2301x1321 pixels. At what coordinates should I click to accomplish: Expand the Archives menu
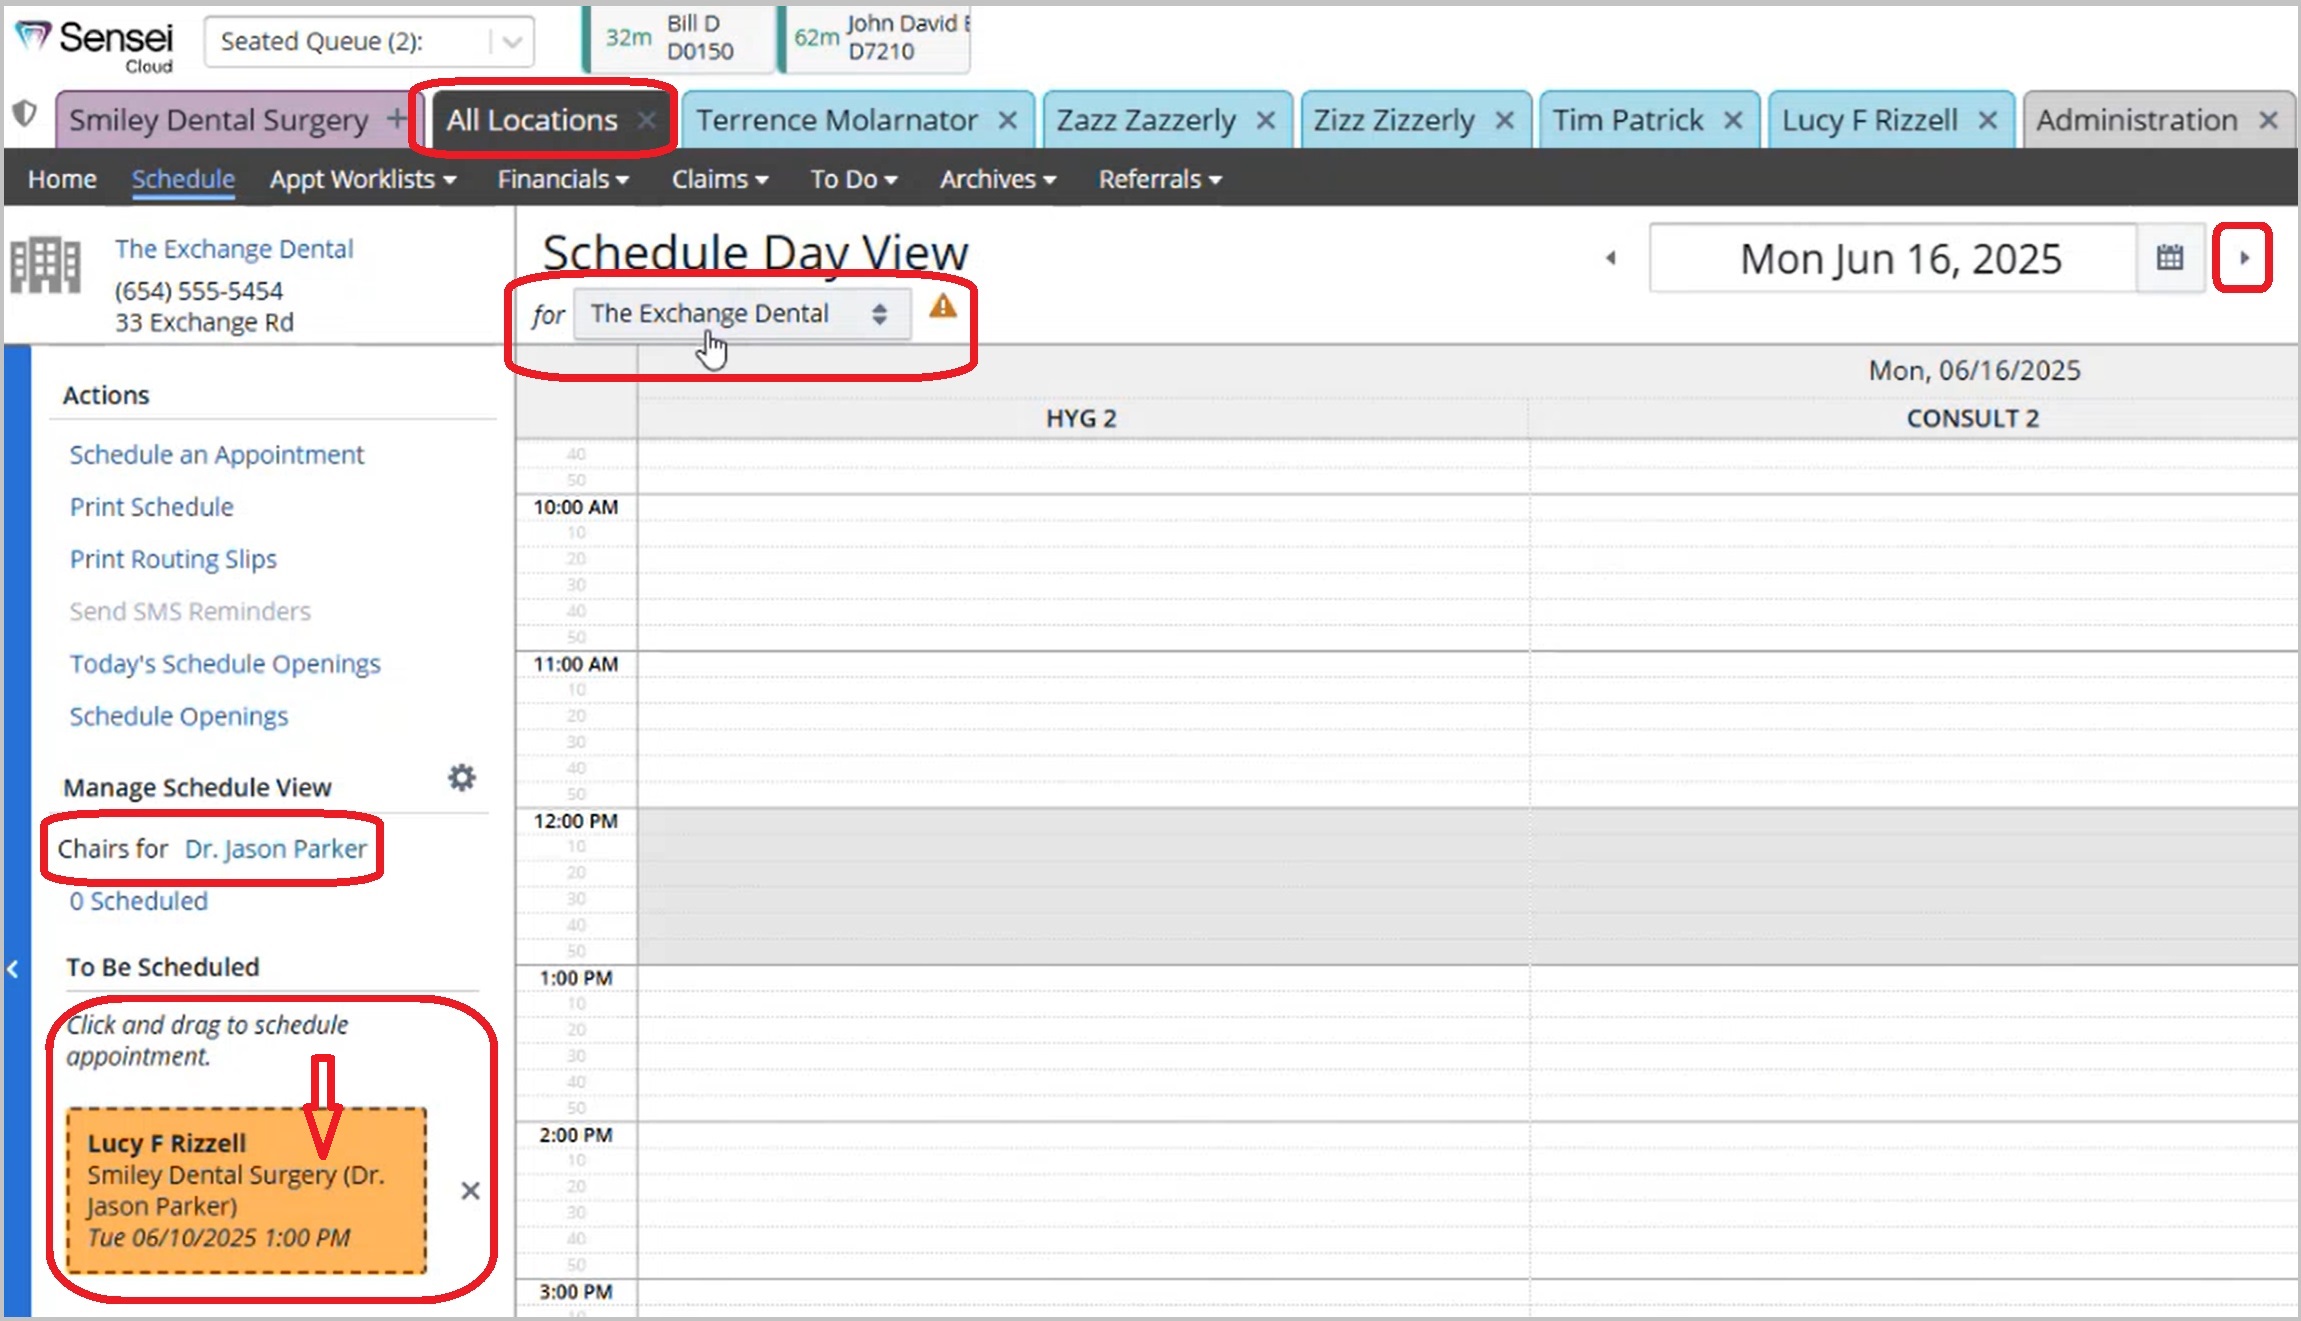click(x=998, y=179)
